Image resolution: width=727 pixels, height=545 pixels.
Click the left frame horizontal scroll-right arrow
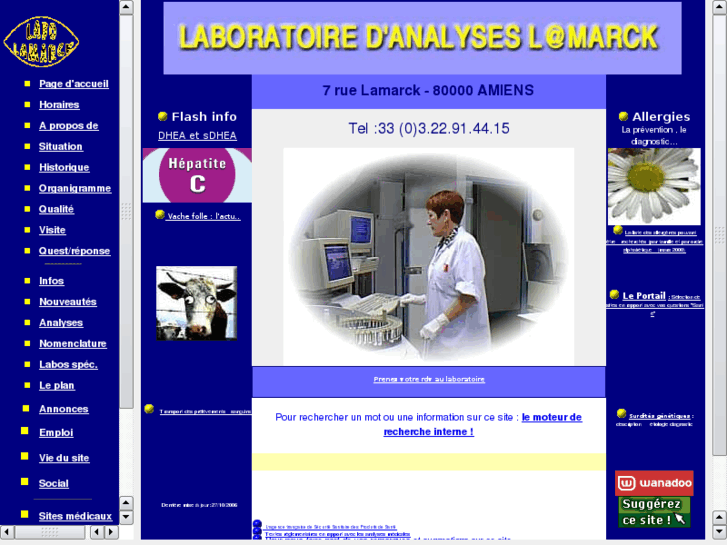(x=111, y=532)
